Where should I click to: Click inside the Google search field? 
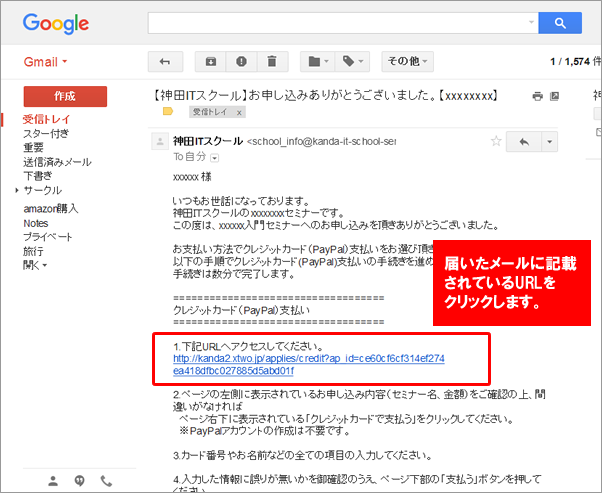tap(338, 23)
